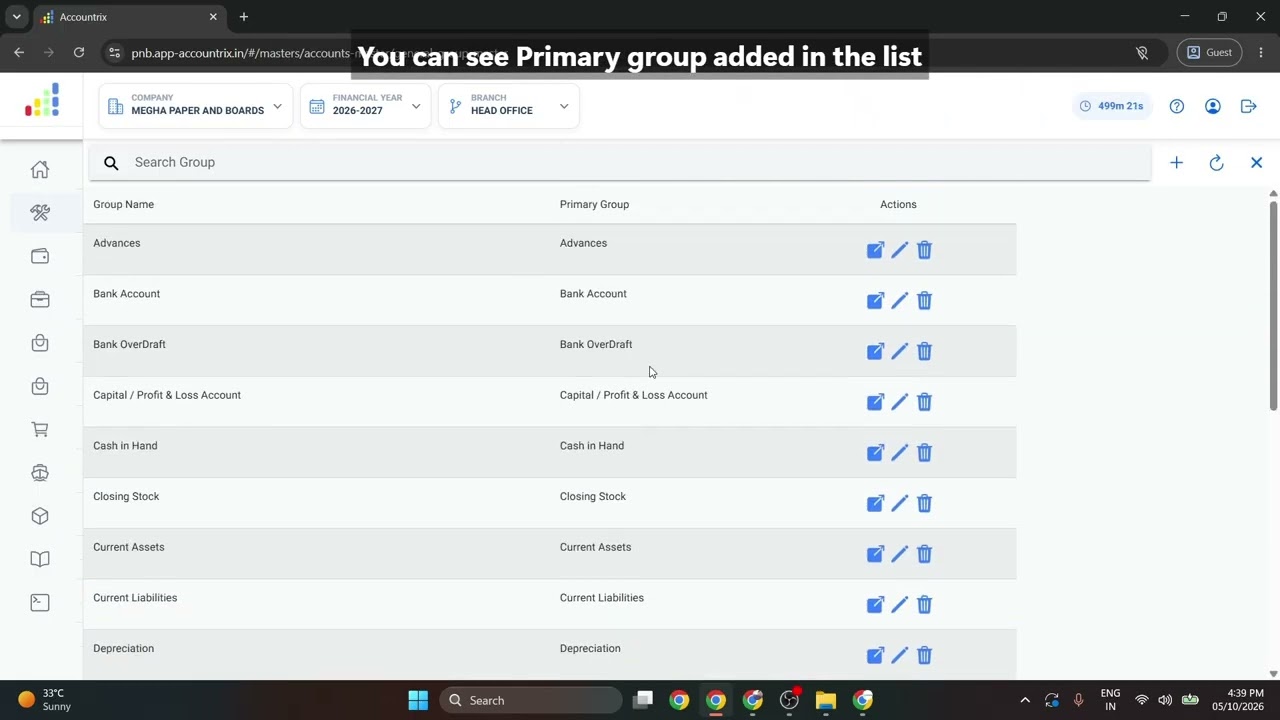The width and height of the screenshot is (1280, 720).
Task: Delete the Current Liabilities group
Action: pos(924,604)
